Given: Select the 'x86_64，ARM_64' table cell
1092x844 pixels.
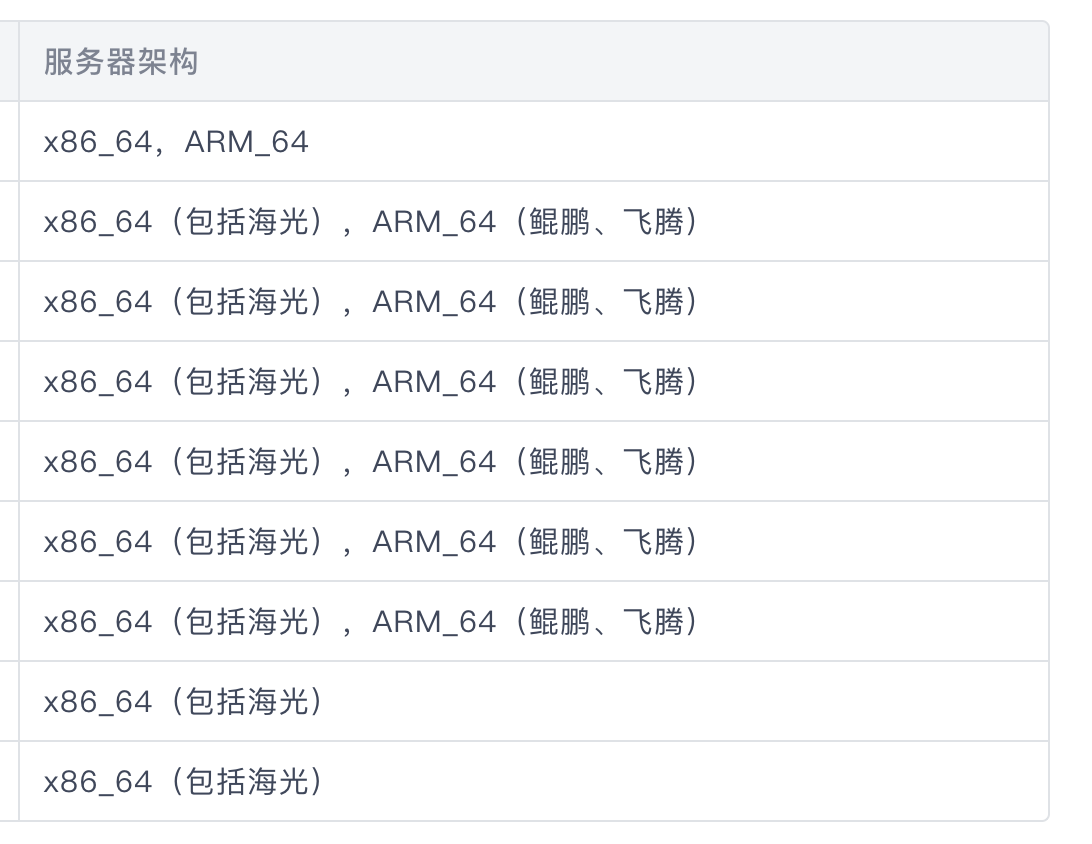Looking at the screenshot, I should point(533,141).
